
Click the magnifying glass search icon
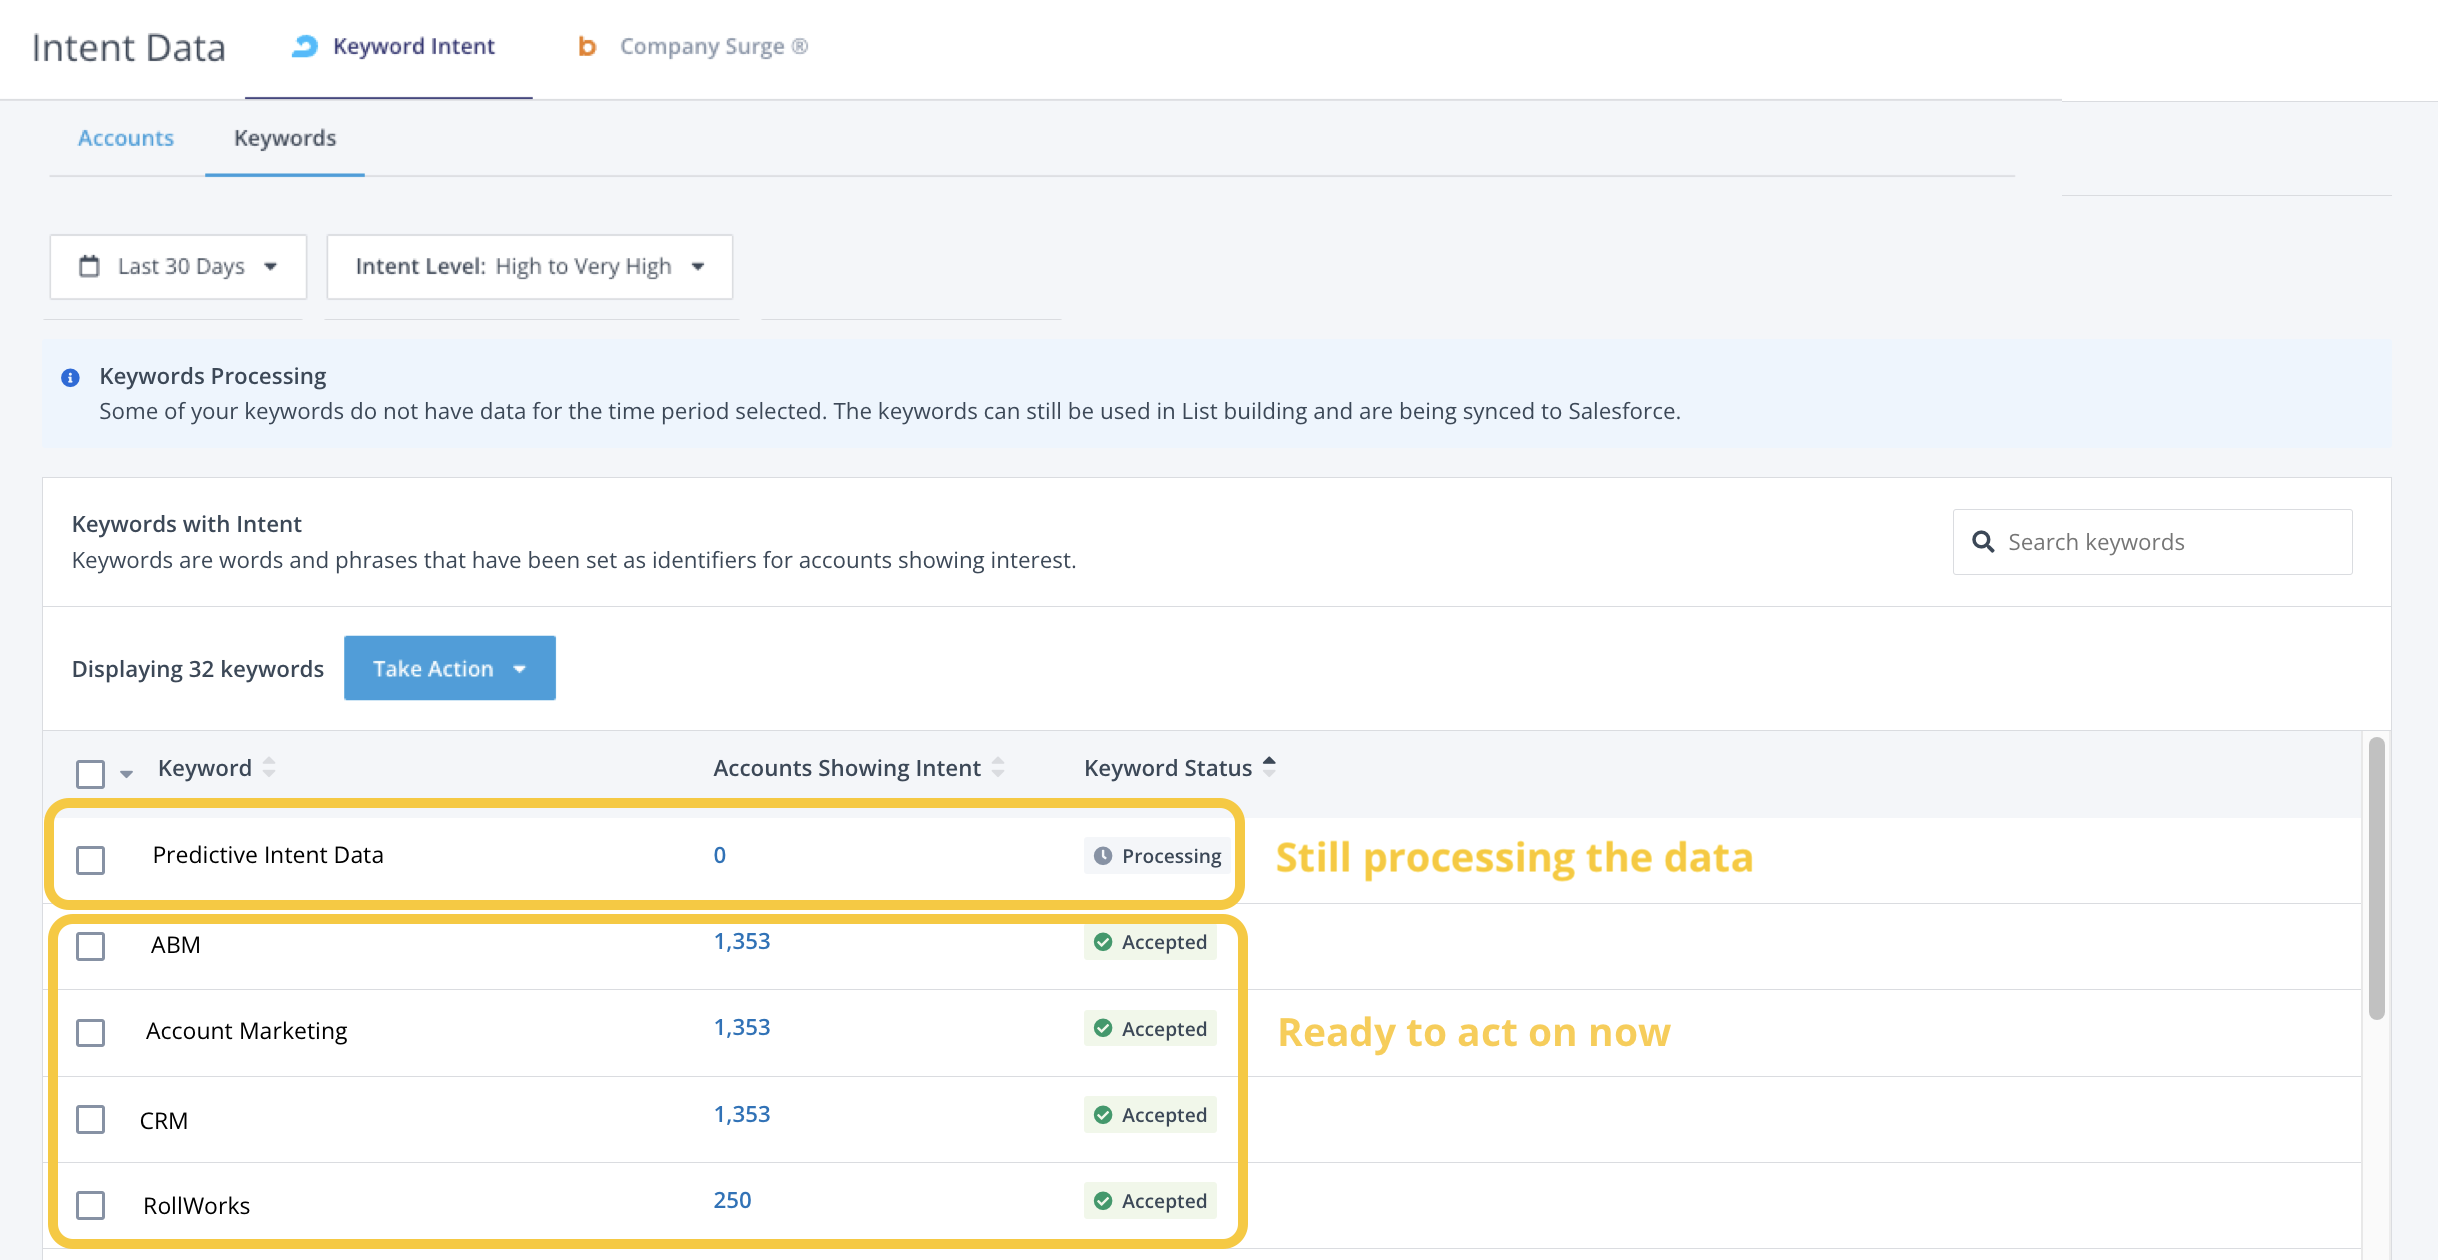click(x=1982, y=542)
